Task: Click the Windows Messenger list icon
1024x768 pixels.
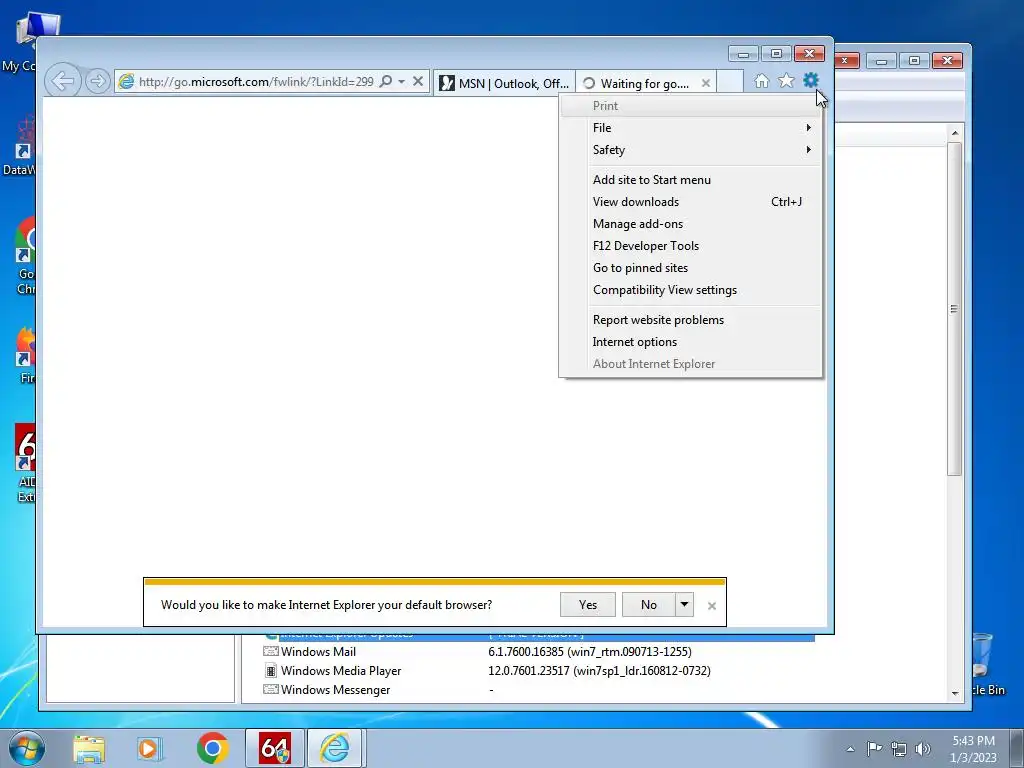Action: click(270, 690)
